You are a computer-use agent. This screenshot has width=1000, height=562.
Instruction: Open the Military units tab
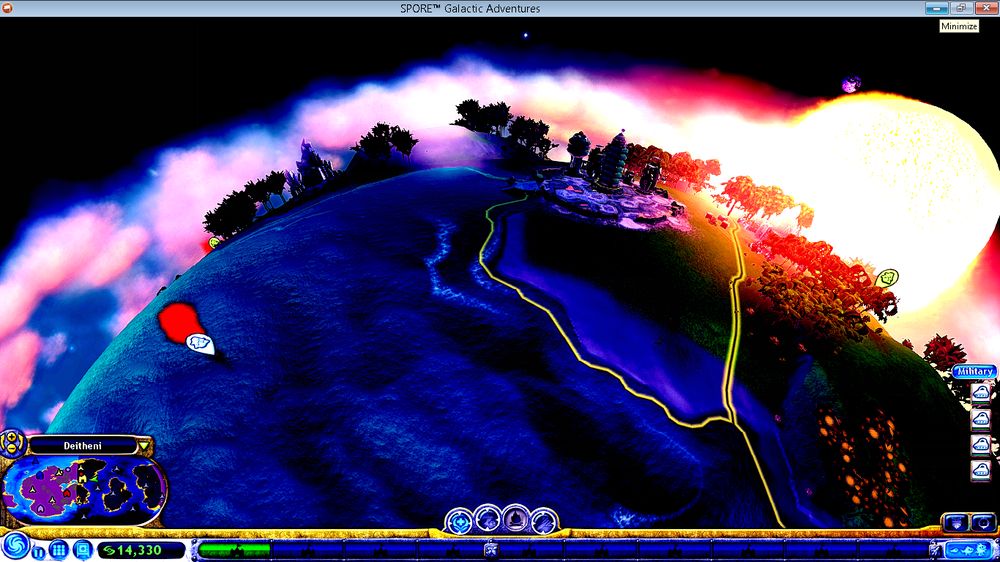(974, 371)
